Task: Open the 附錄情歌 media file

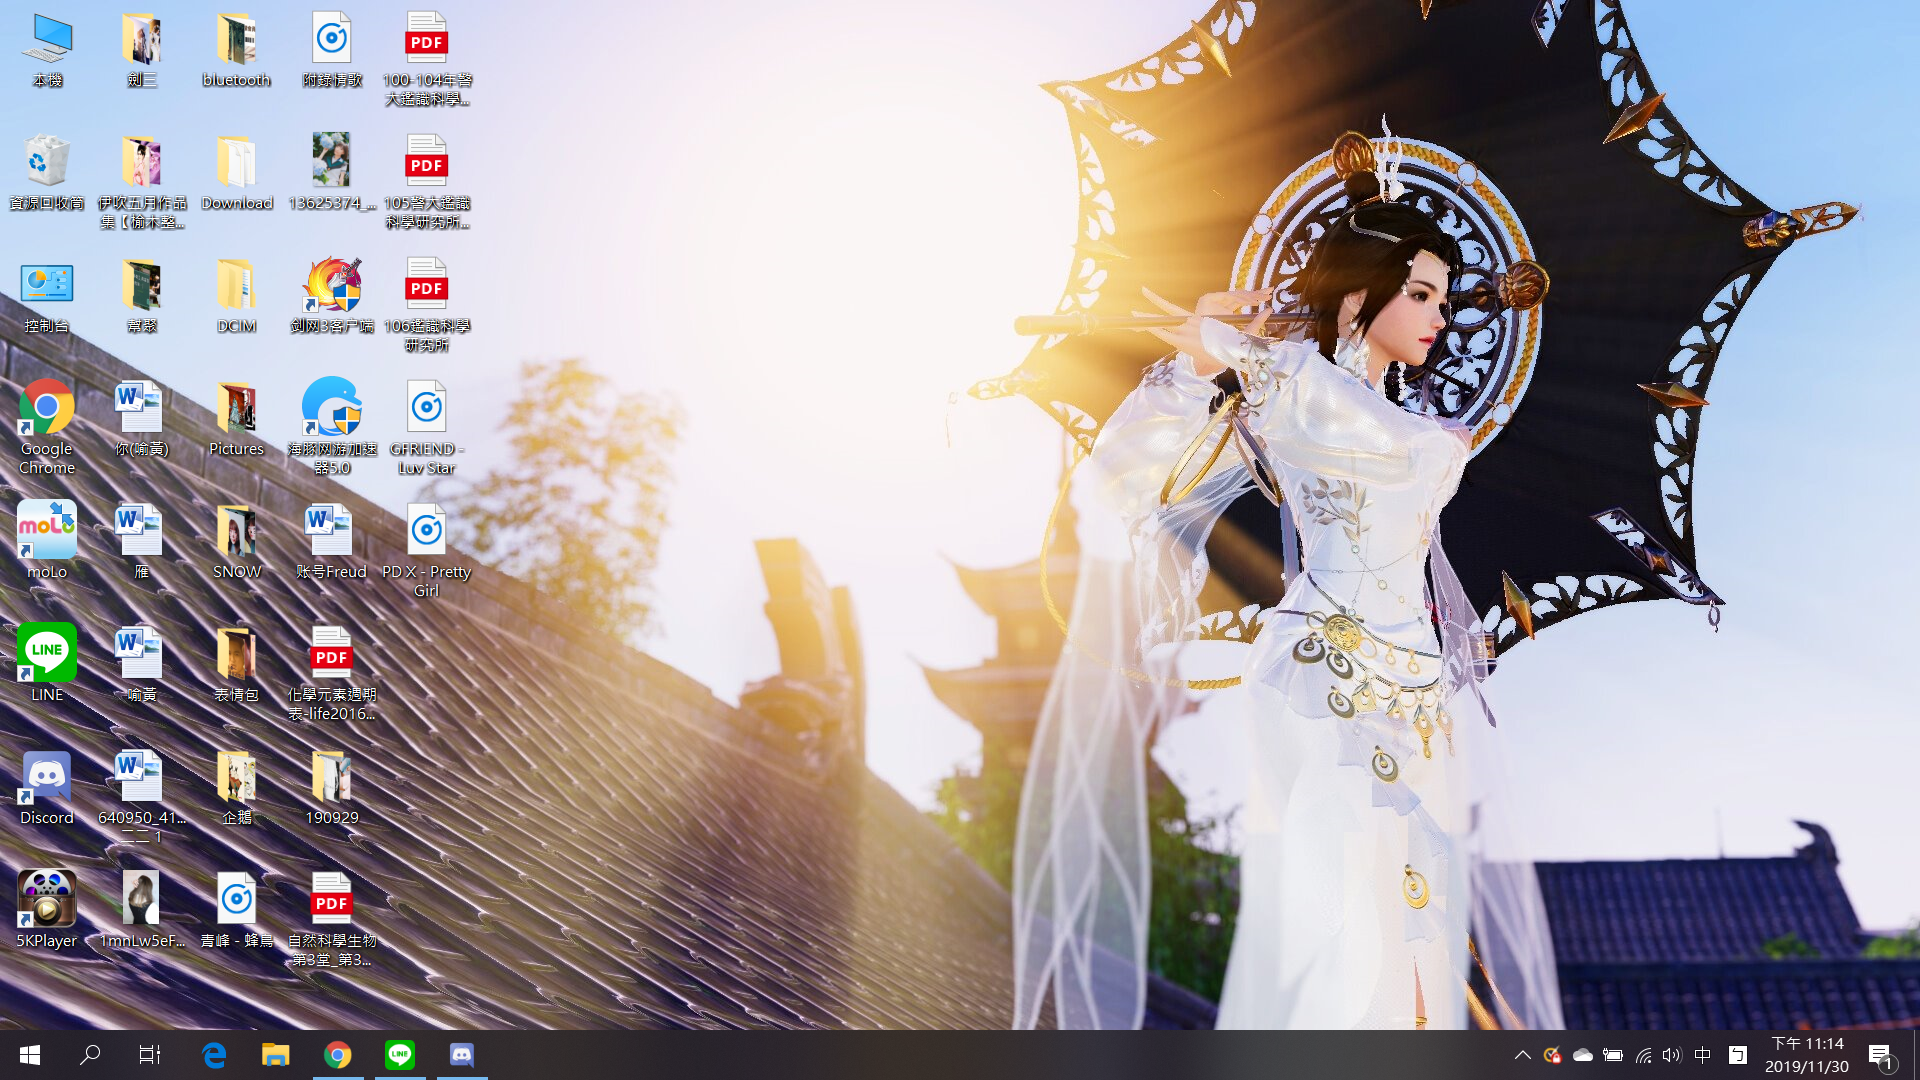Action: click(332, 50)
